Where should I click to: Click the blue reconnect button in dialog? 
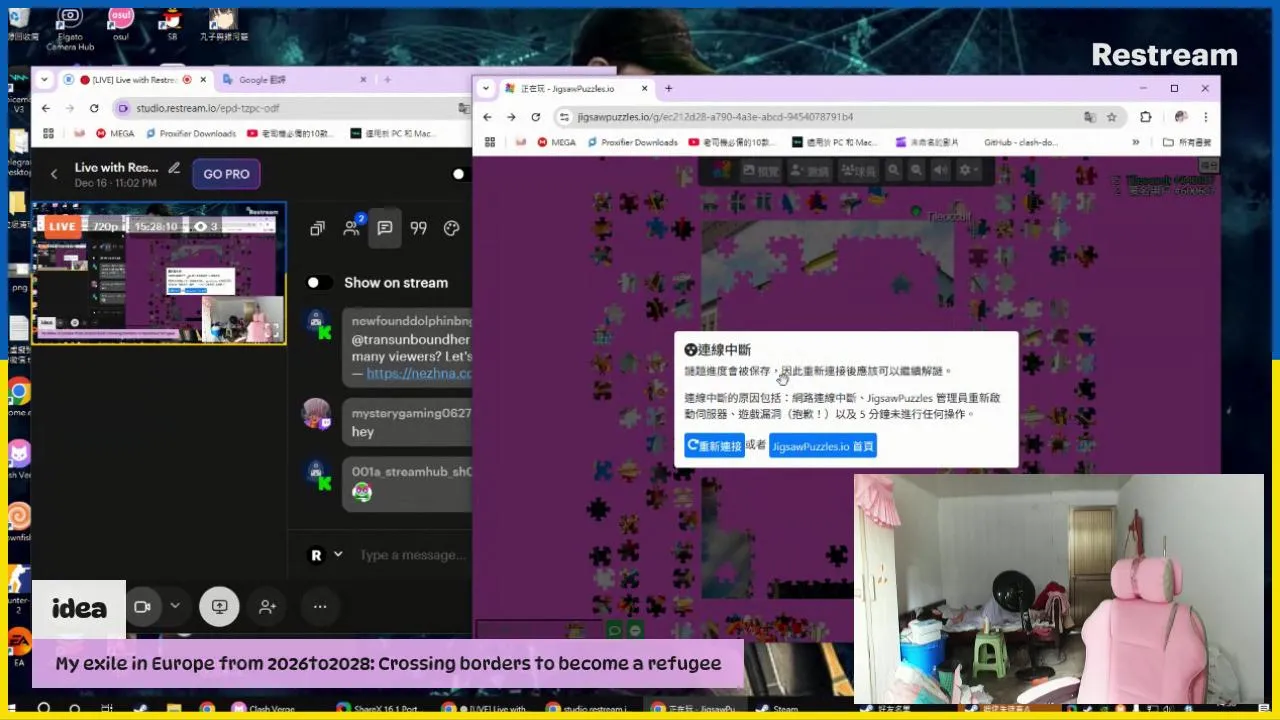pos(714,446)
